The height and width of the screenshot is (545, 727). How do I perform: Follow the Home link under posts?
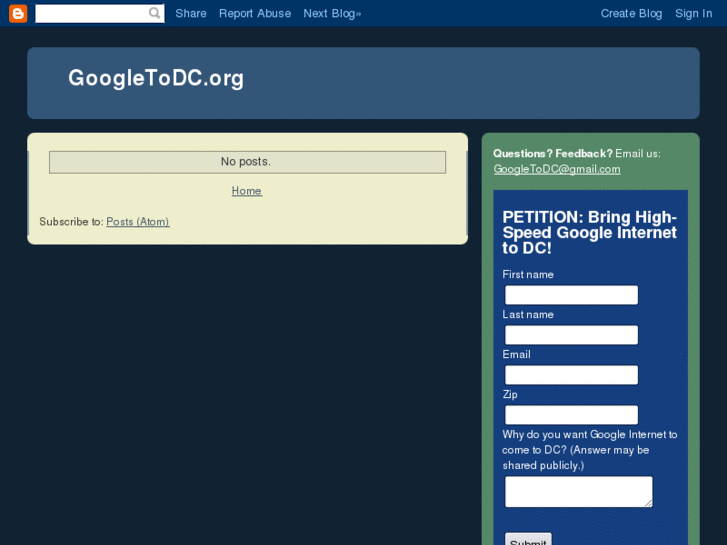point(247,191)
